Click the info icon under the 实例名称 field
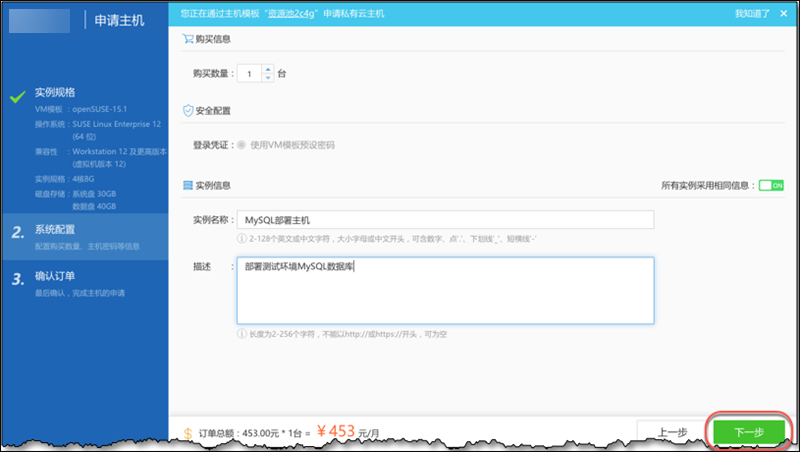Viewport: 800px width, 452px height. coord(241,238)
